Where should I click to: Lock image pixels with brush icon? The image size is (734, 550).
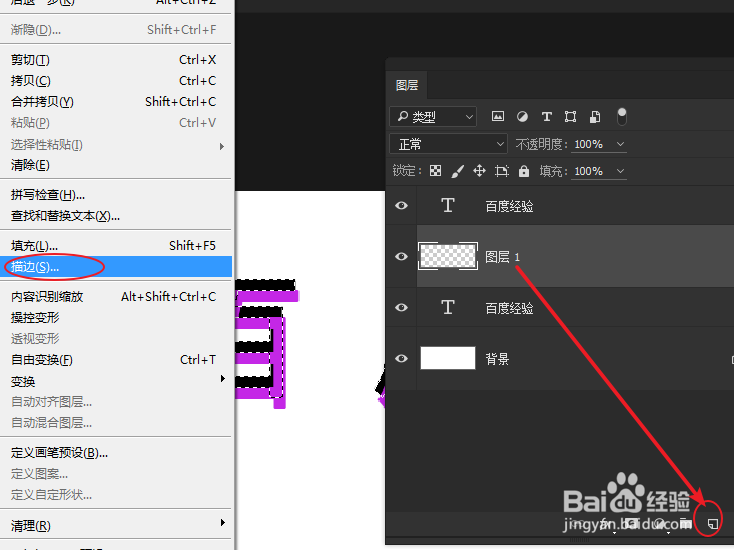pos(457,171)
